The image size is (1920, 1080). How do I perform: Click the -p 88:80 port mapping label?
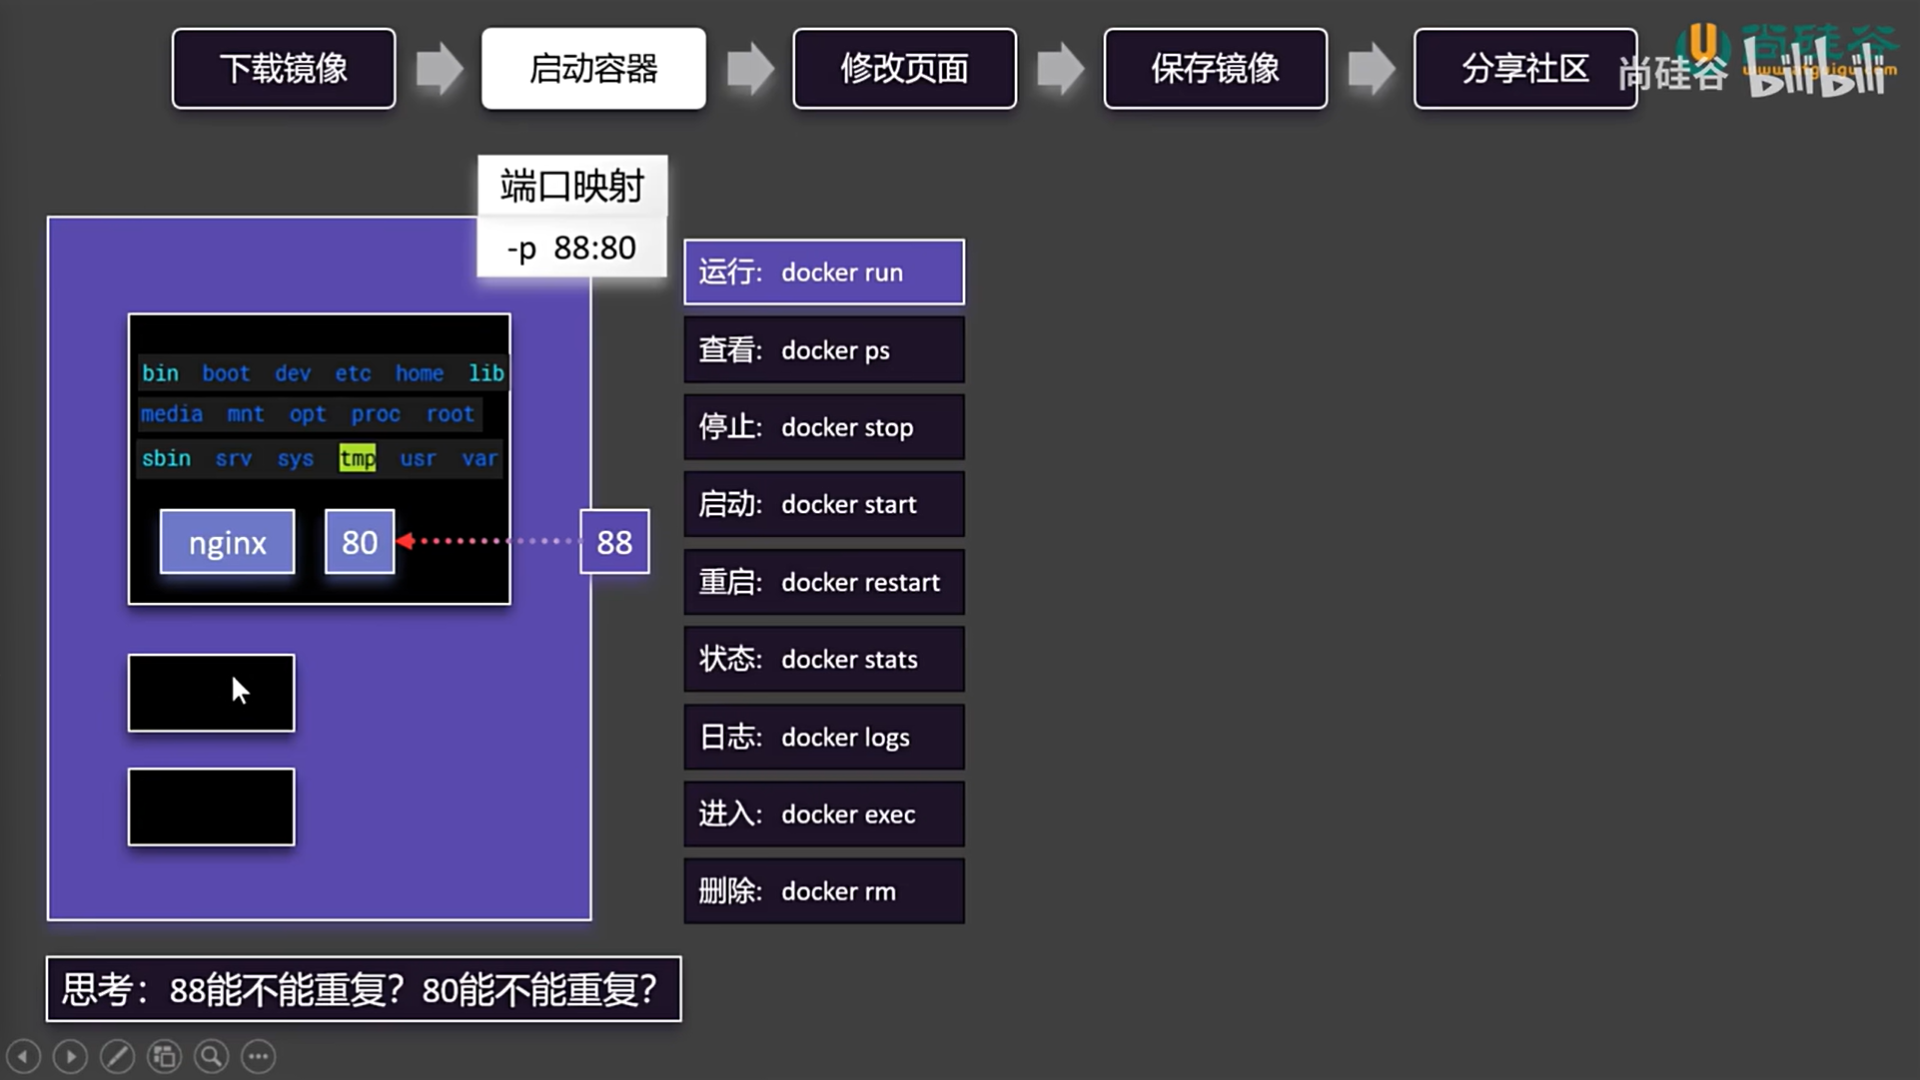pos(571,247)
